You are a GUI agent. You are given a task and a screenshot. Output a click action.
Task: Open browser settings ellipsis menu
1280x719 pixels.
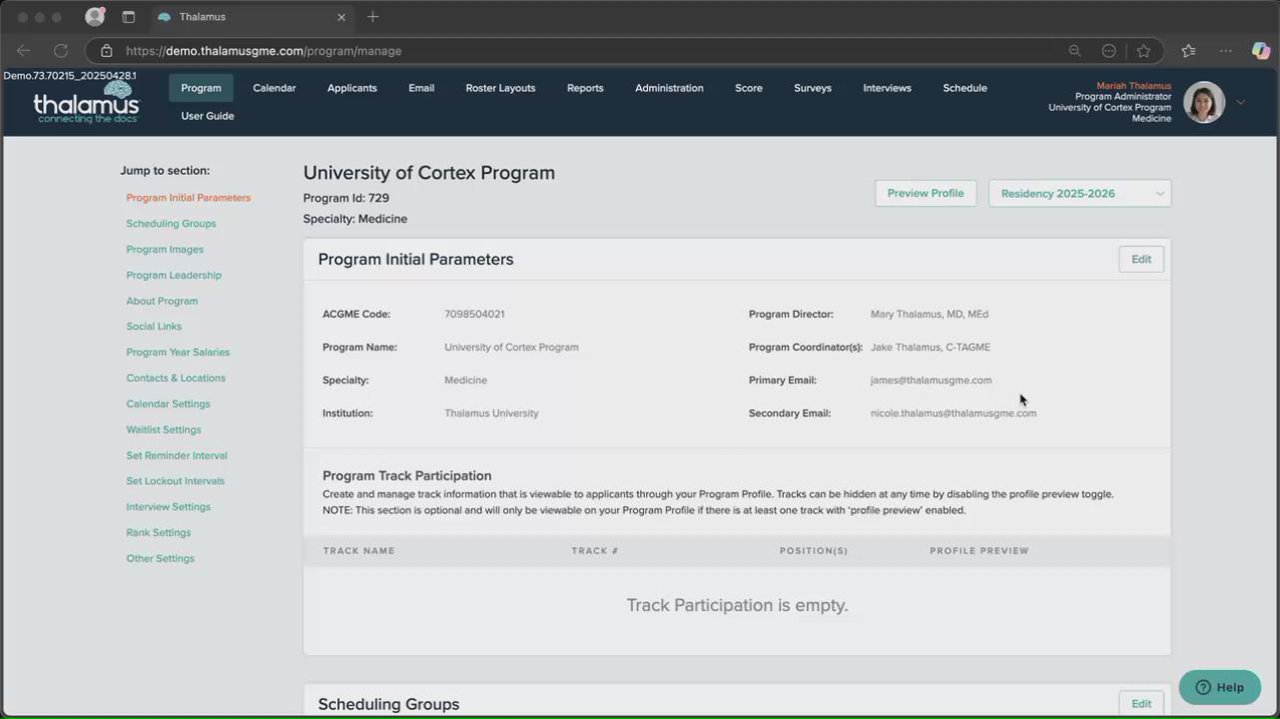1226,51
